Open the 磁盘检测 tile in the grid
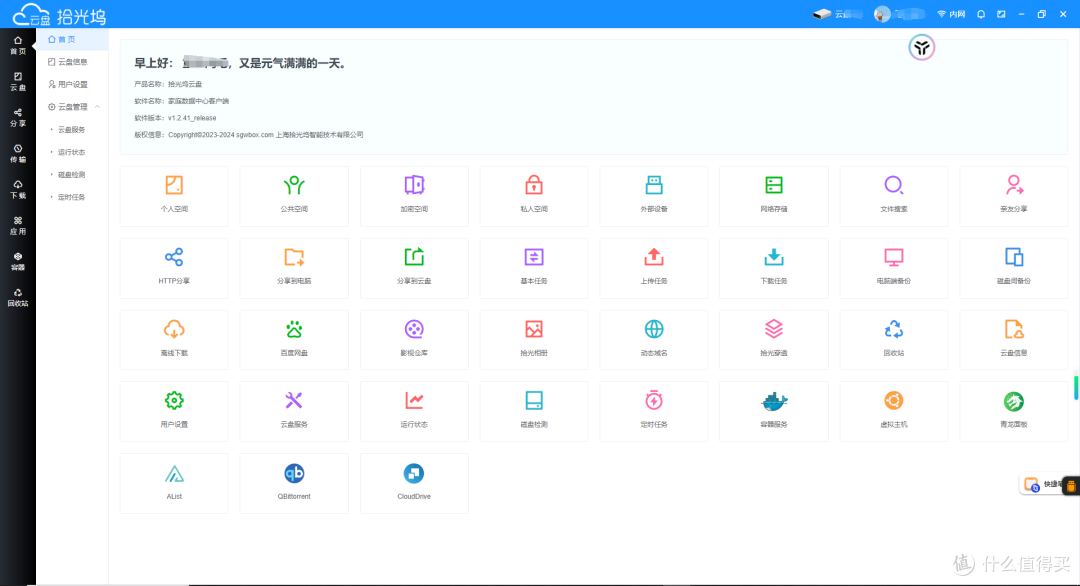 [x=534, y=411]
